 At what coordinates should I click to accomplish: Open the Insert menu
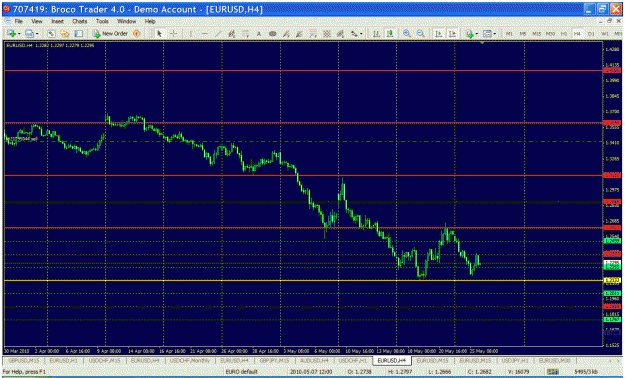coord(57,21)
